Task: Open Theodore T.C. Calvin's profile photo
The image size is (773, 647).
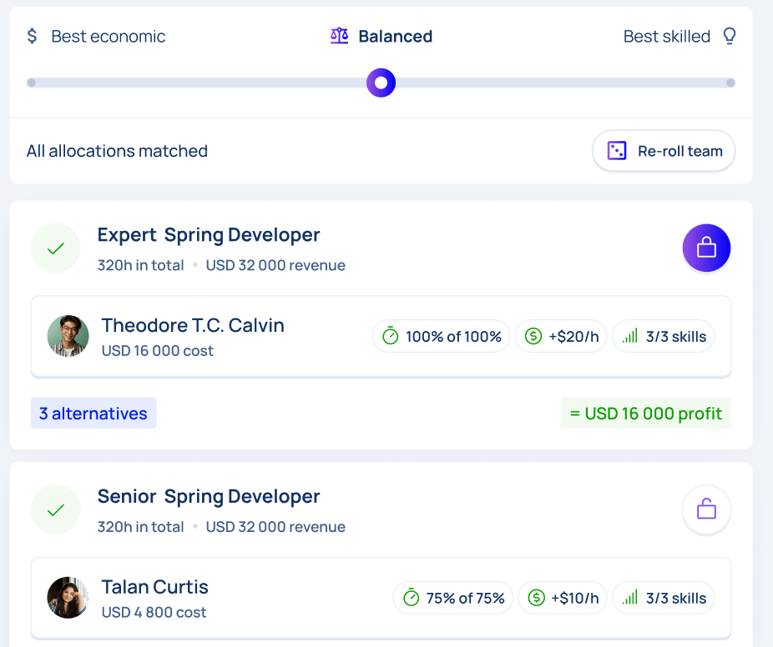Action: (68, 336)
